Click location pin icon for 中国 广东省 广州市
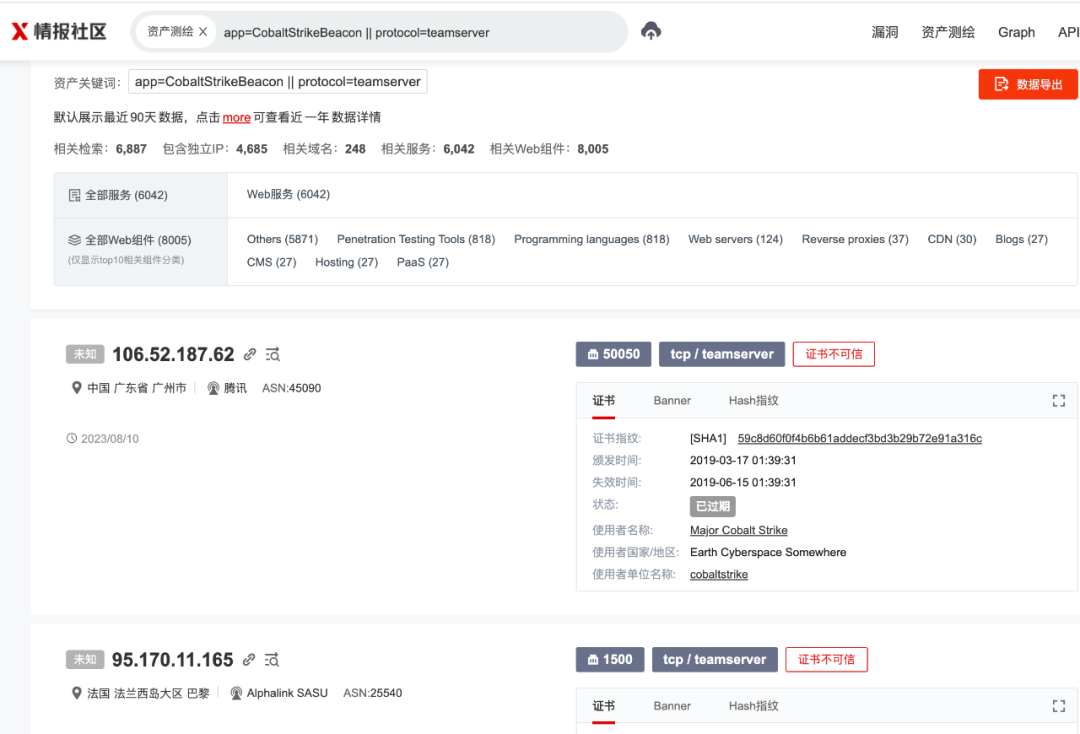The image size is (1080, 734). 76,388
